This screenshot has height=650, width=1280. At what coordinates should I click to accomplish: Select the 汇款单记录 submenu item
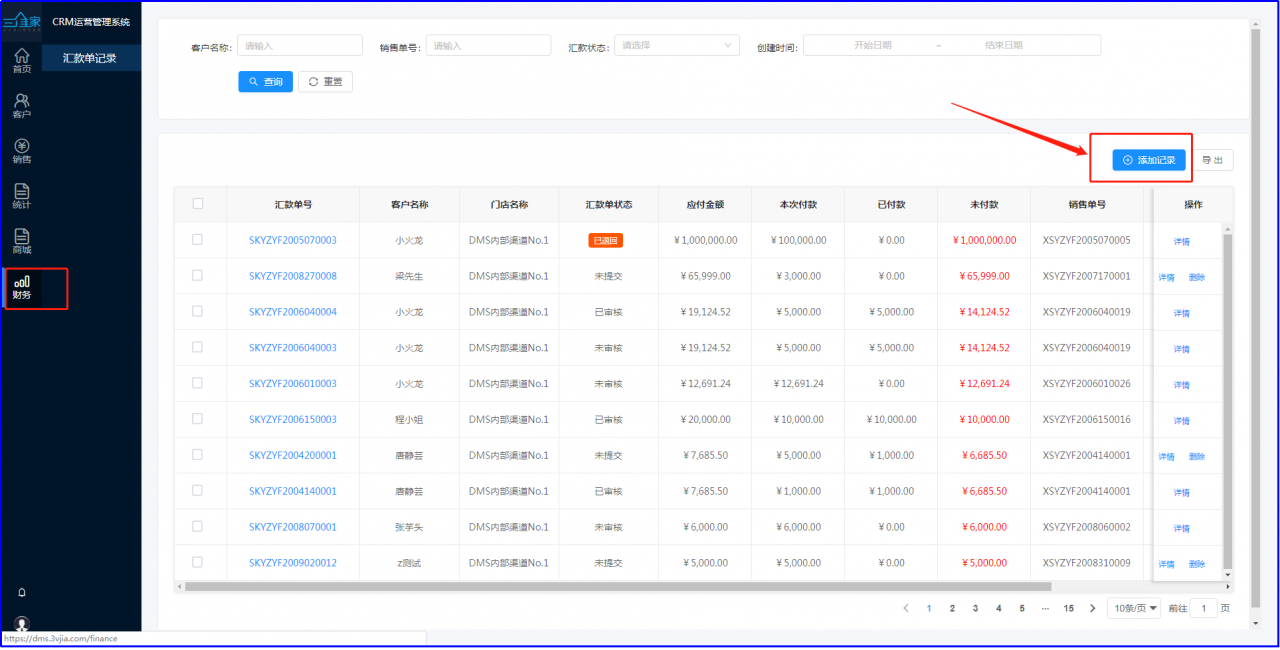click(x=91, y=58)
